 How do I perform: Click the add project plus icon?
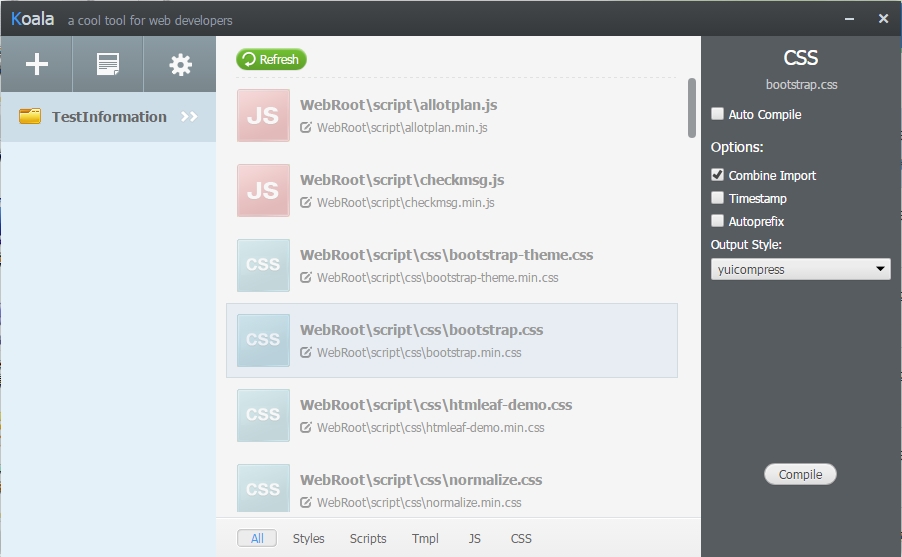(x=37, y=65)
